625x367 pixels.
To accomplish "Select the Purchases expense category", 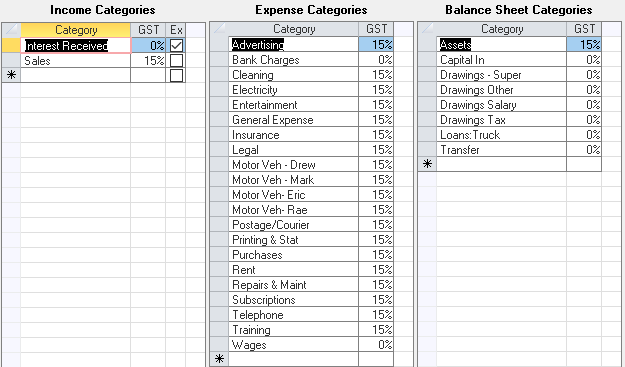I will (x=294, y=255).
